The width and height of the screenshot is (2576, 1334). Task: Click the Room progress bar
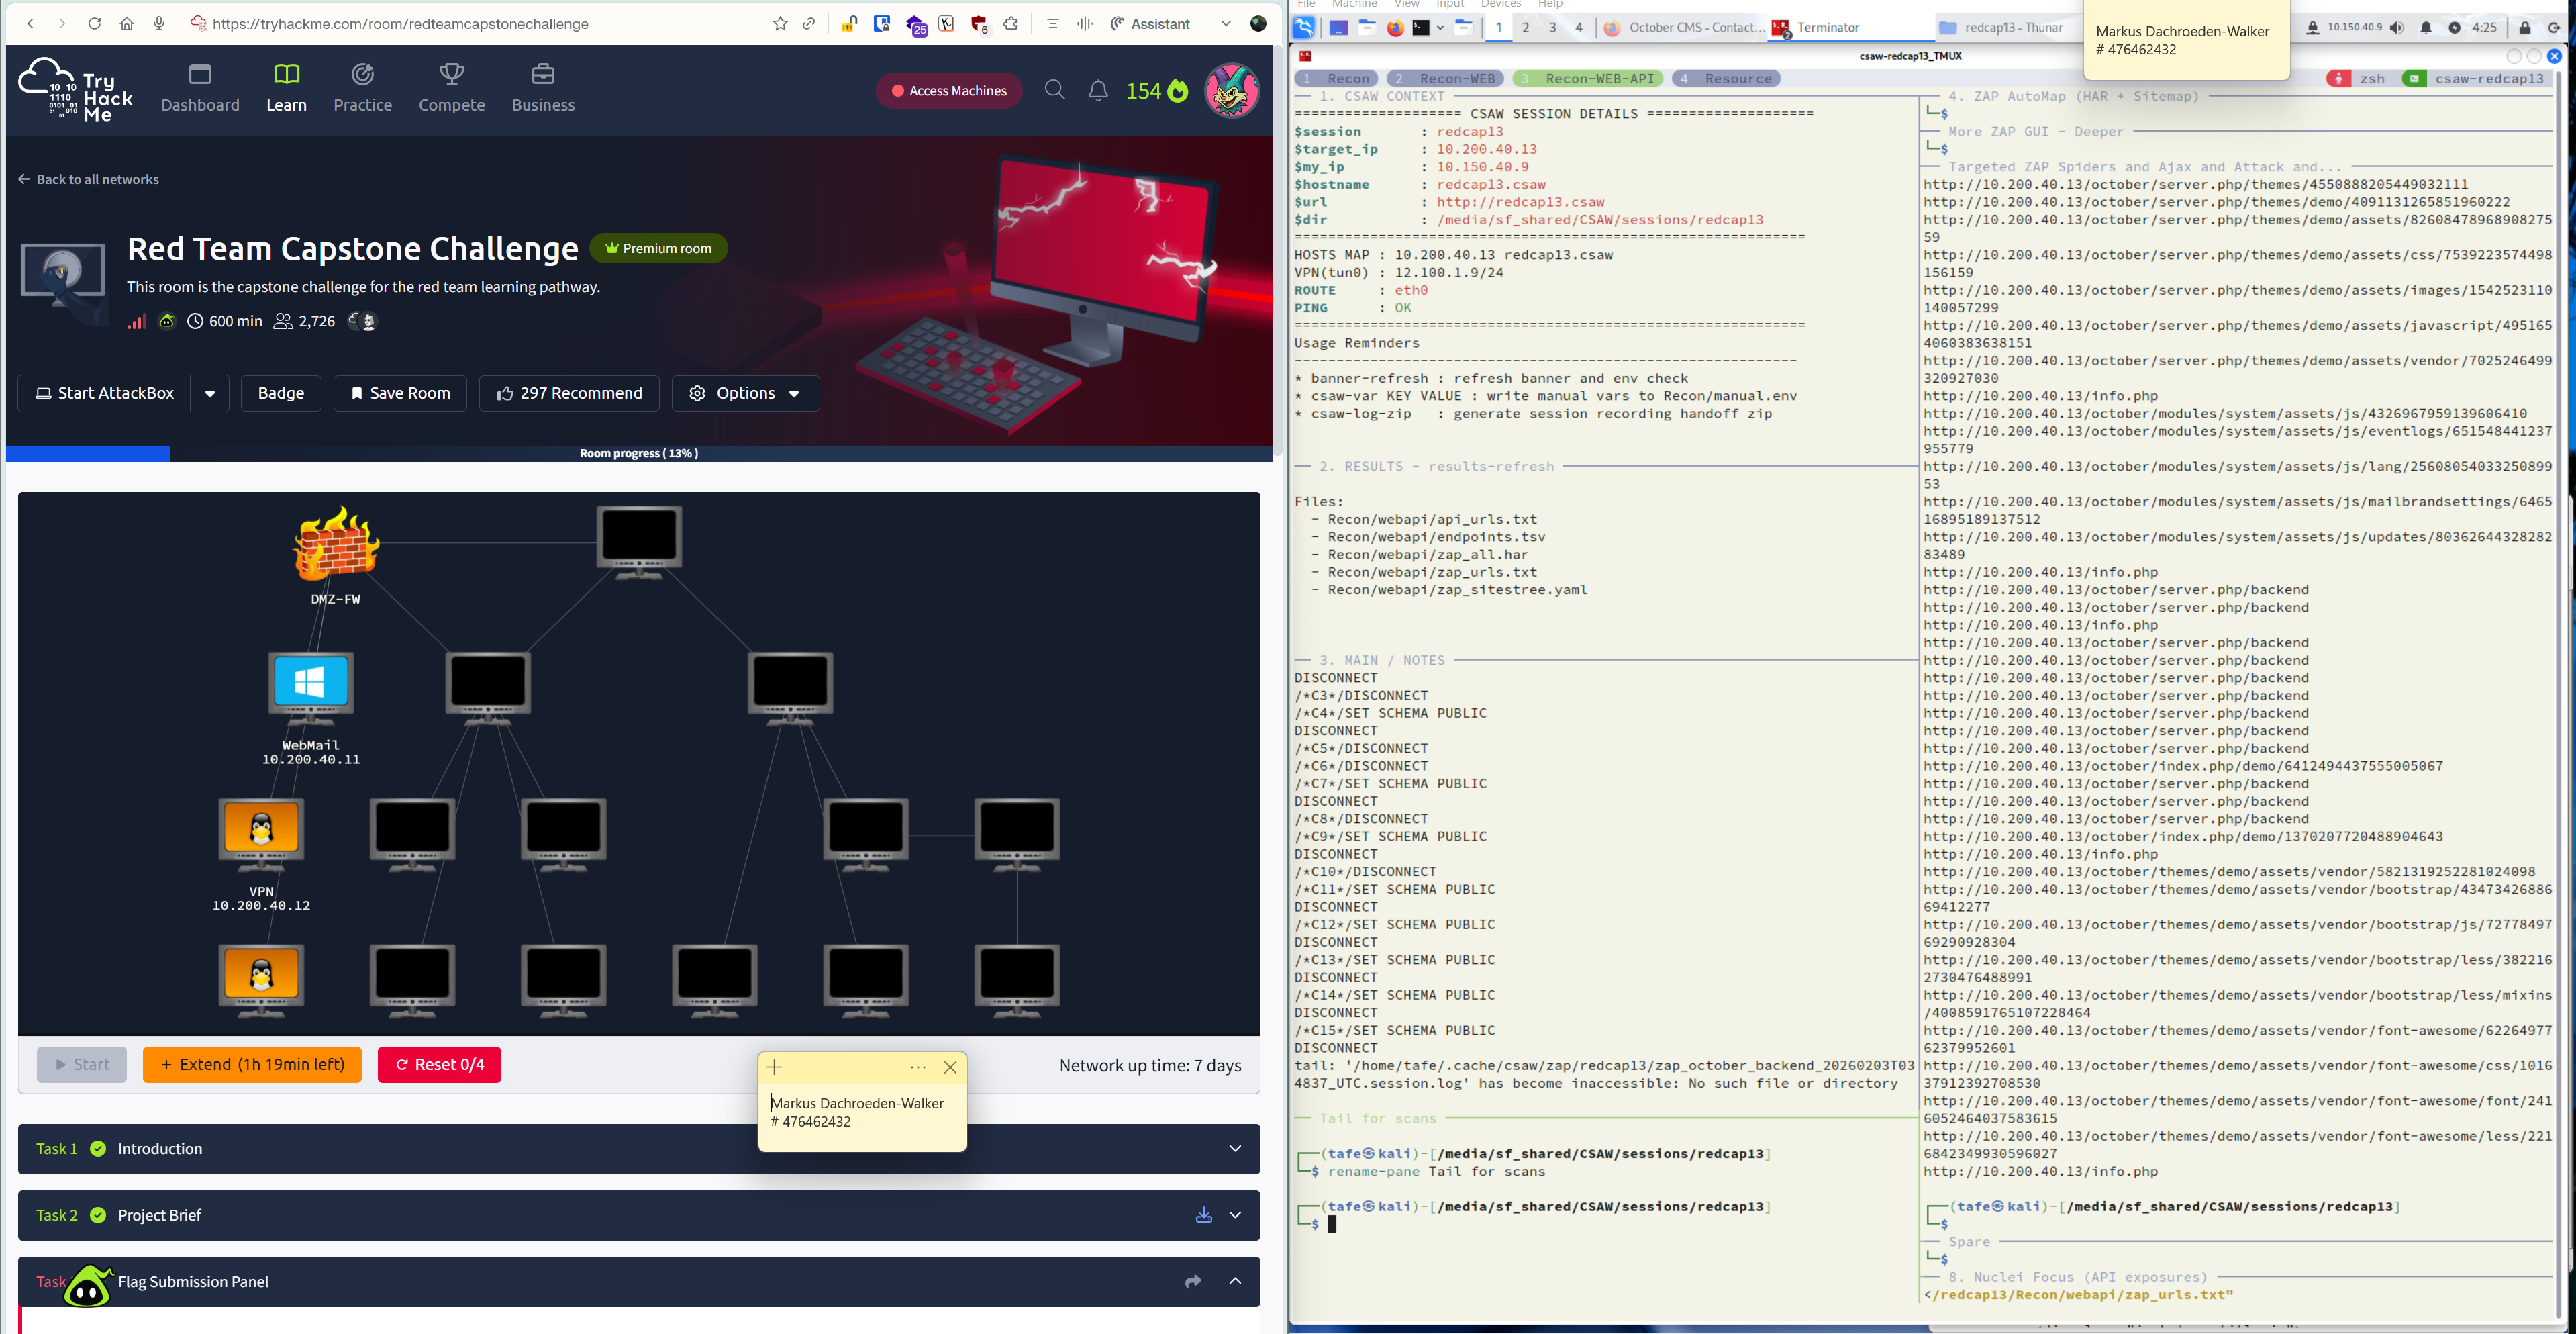coord(638,453)
